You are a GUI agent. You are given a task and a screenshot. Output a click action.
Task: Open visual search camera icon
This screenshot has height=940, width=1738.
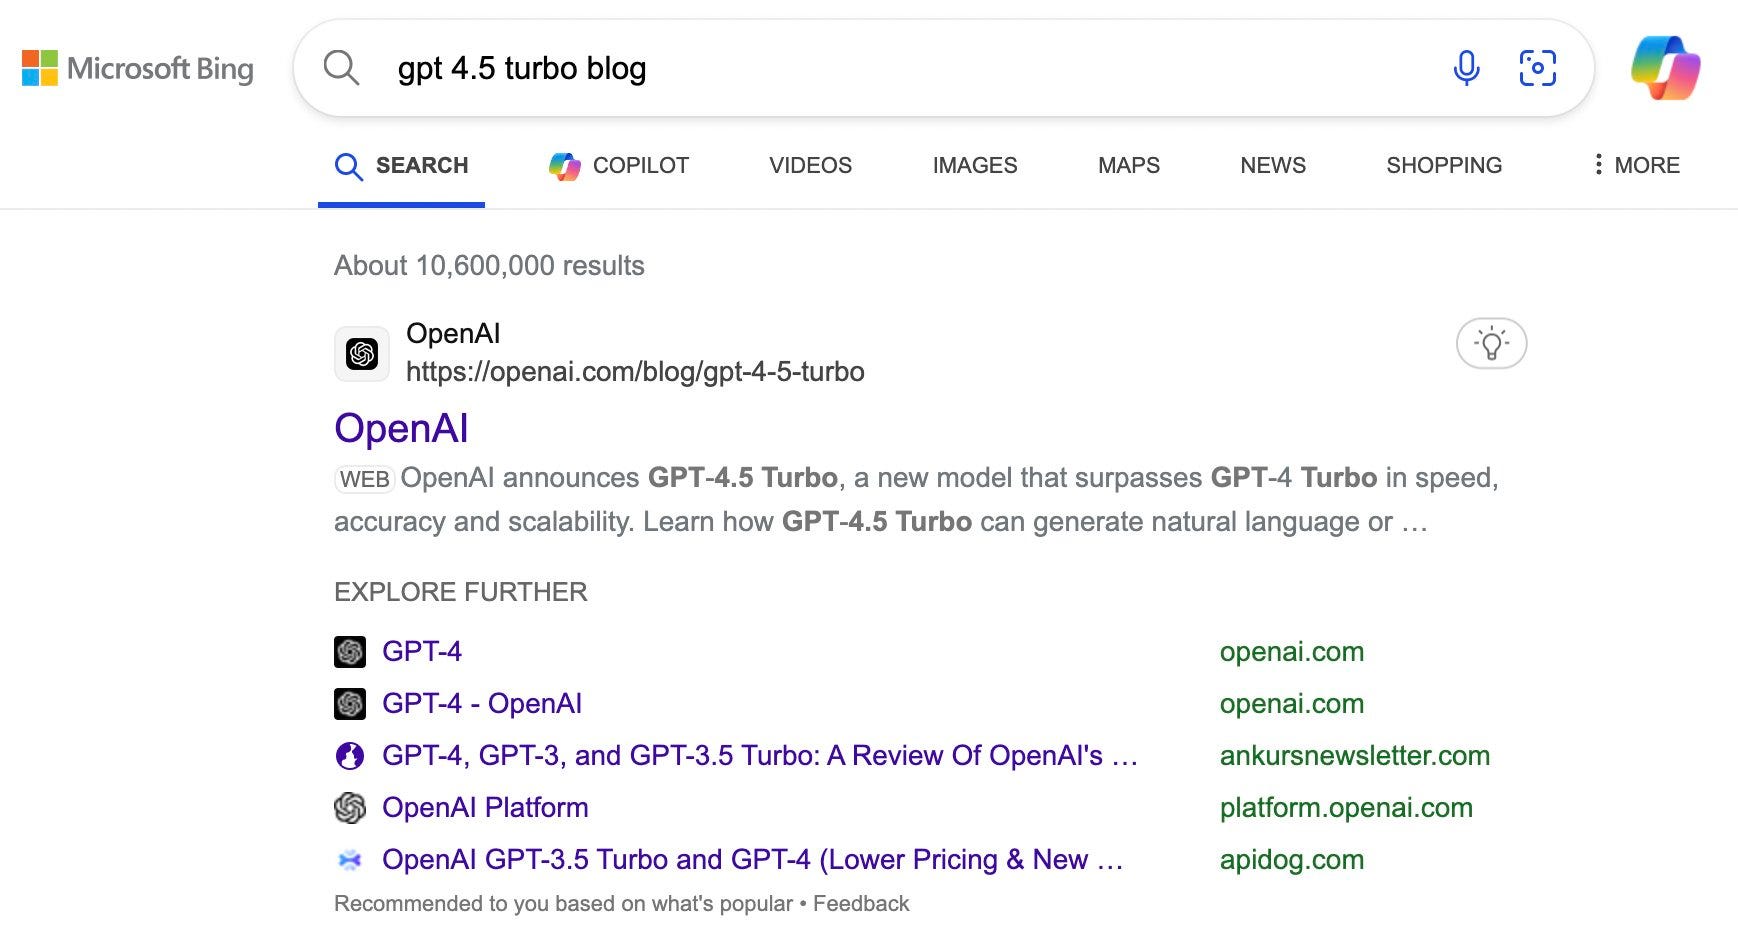1537,68
